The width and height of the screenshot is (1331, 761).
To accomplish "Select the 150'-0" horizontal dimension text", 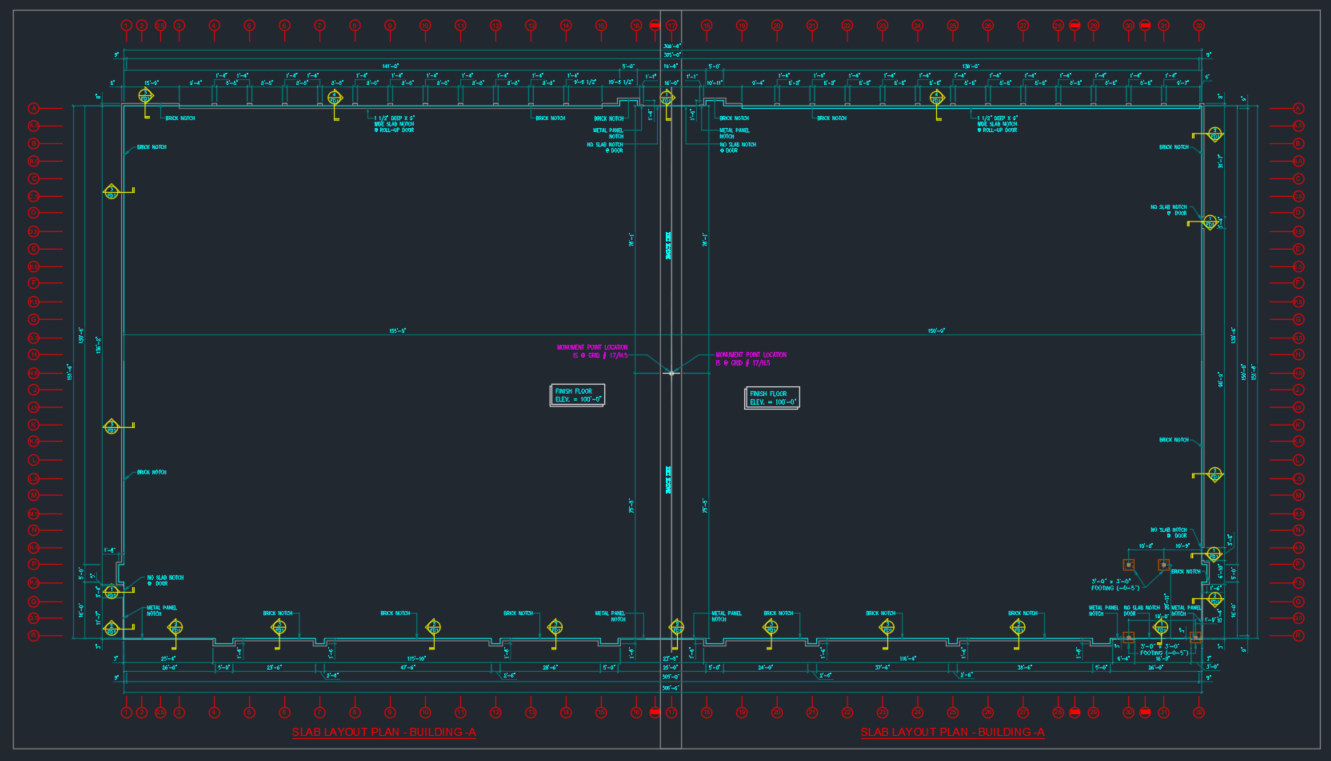I will [937, 331].
